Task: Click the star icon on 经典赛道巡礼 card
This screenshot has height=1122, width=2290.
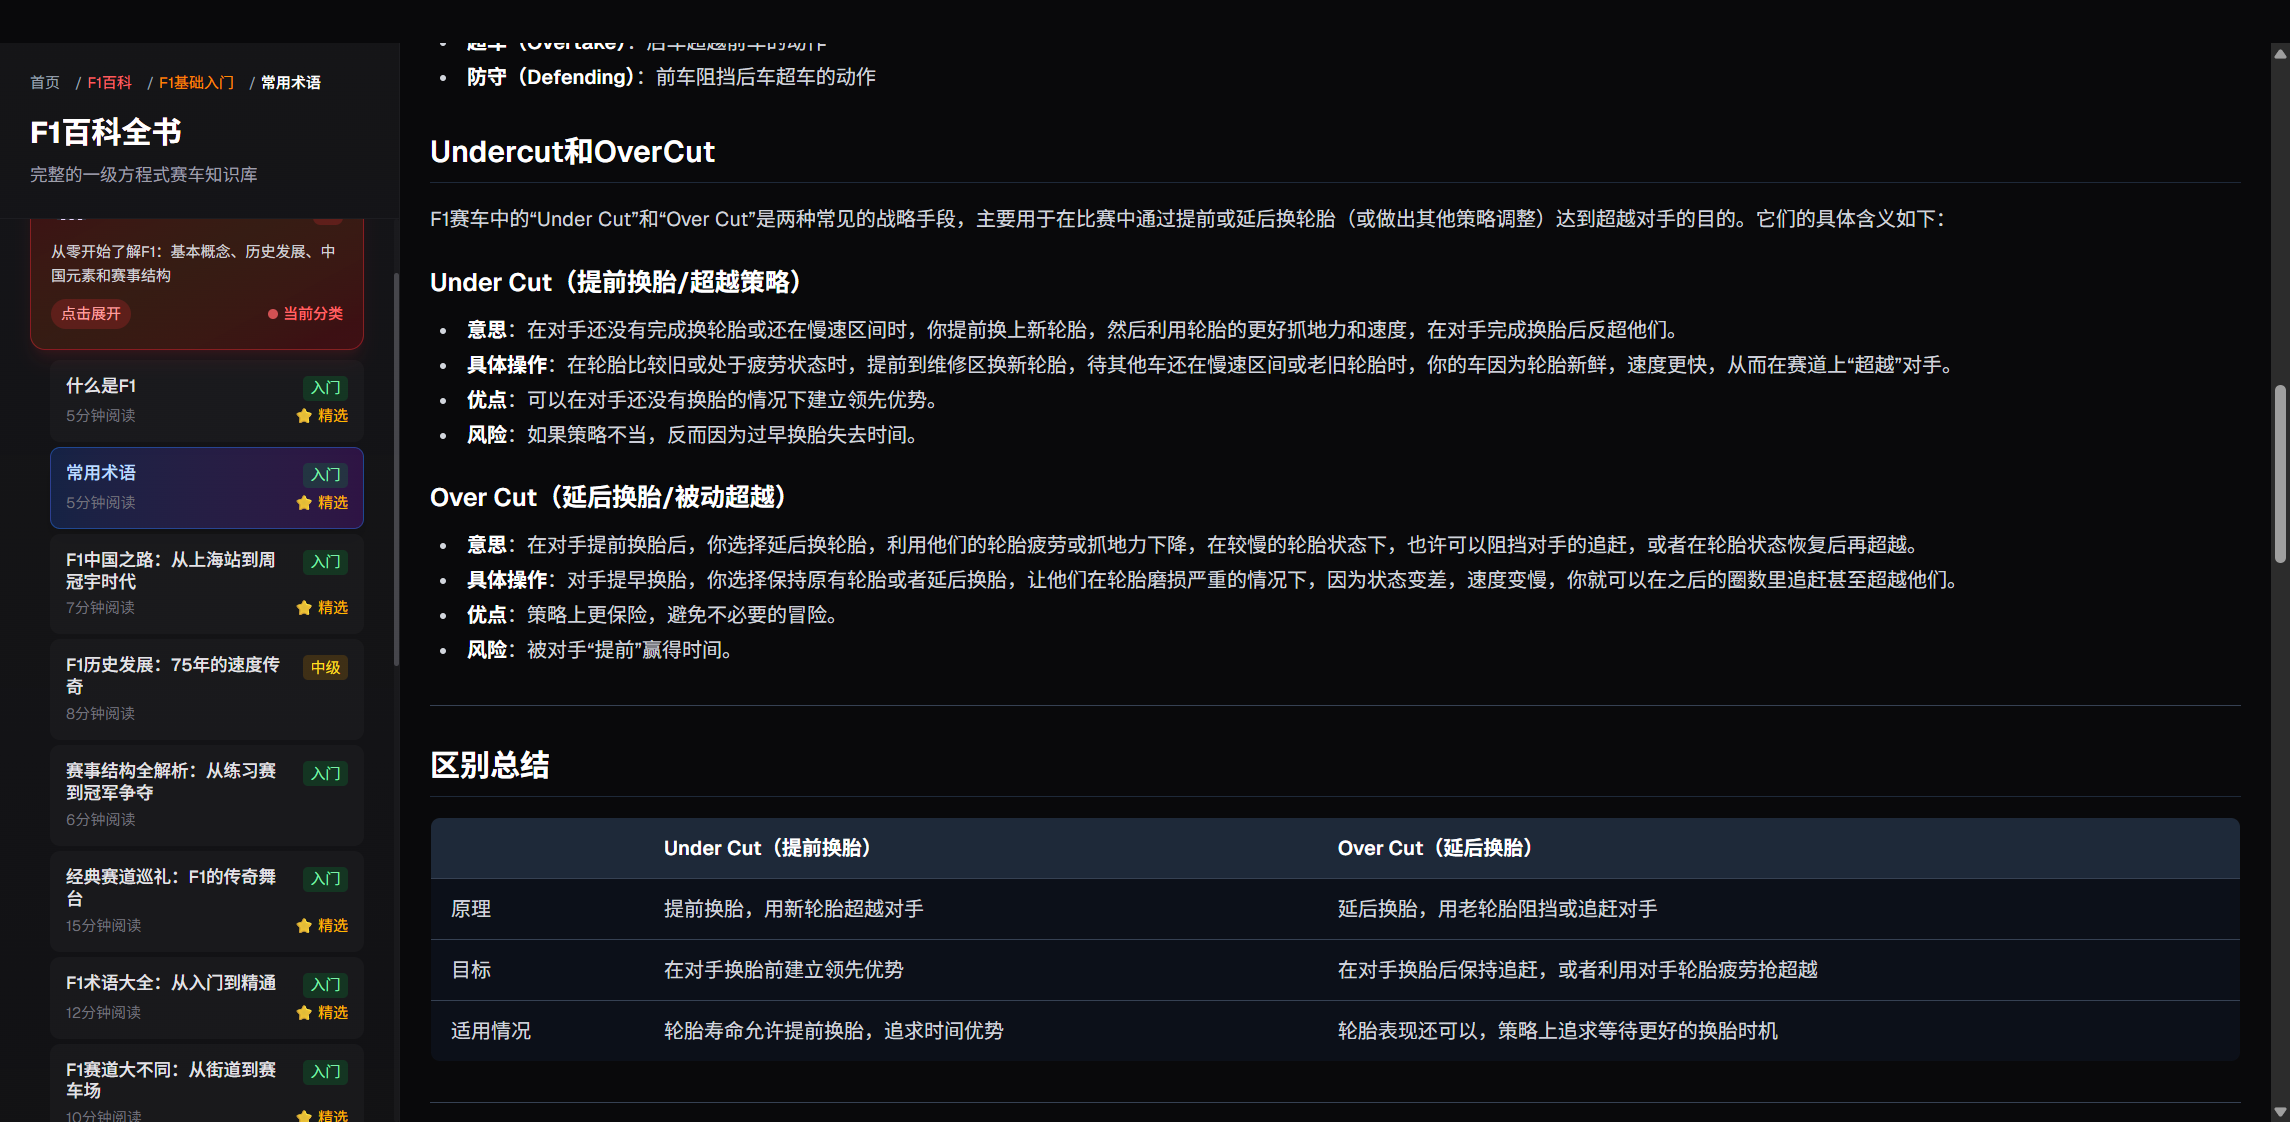Action: [305, 926]
